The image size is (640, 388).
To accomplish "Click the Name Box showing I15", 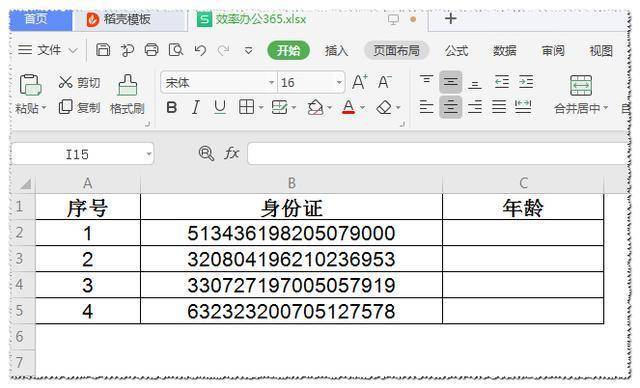I will (77, 154).
